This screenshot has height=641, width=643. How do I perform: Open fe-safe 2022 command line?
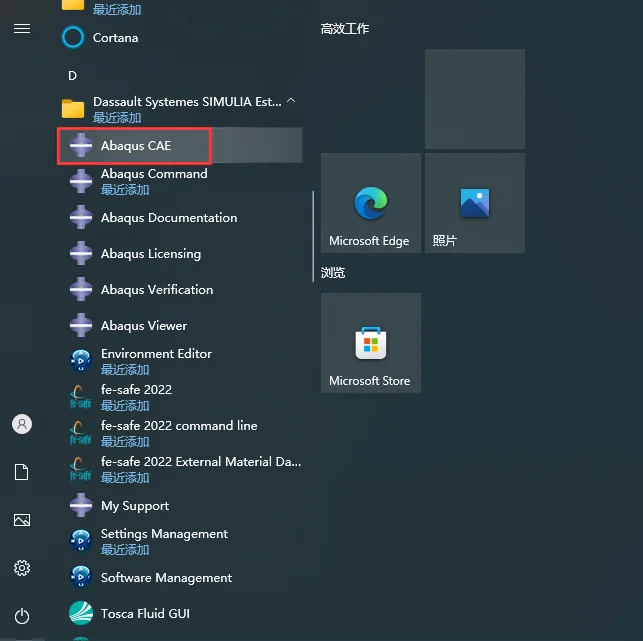point(180,433)
